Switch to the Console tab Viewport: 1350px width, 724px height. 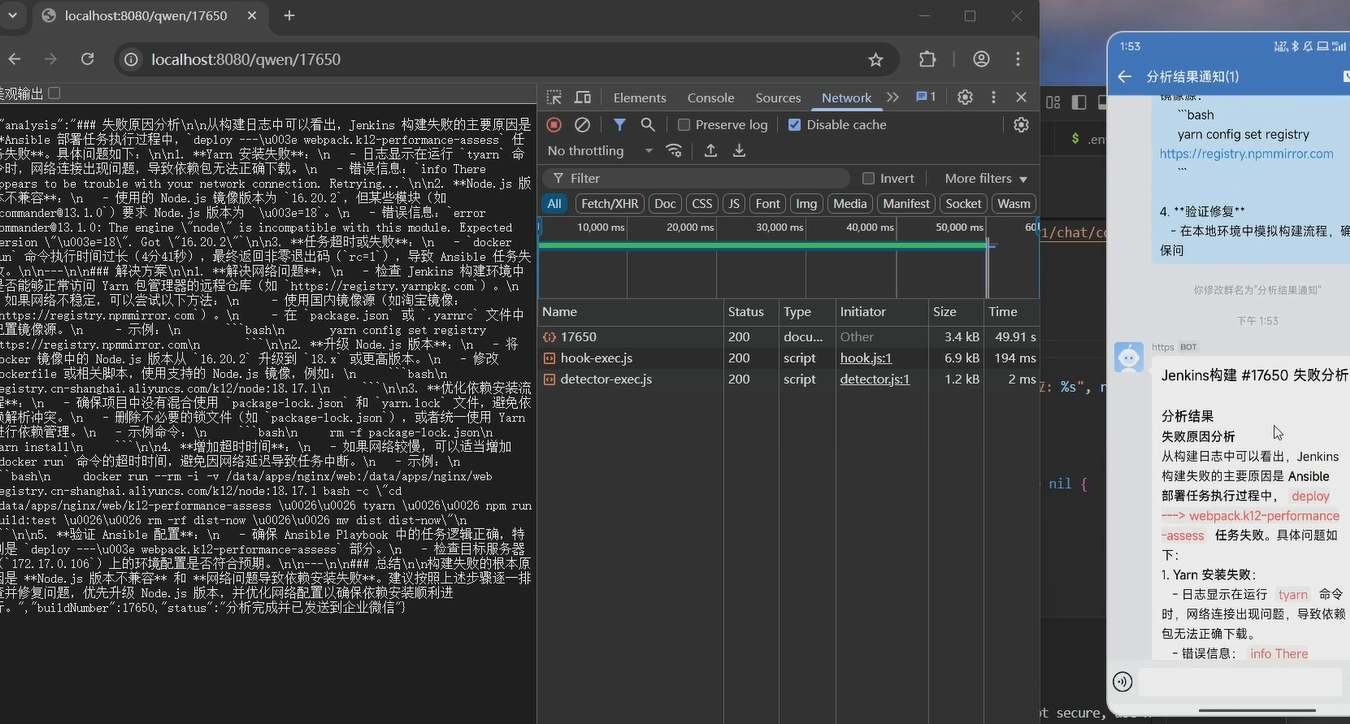[711, 98]
